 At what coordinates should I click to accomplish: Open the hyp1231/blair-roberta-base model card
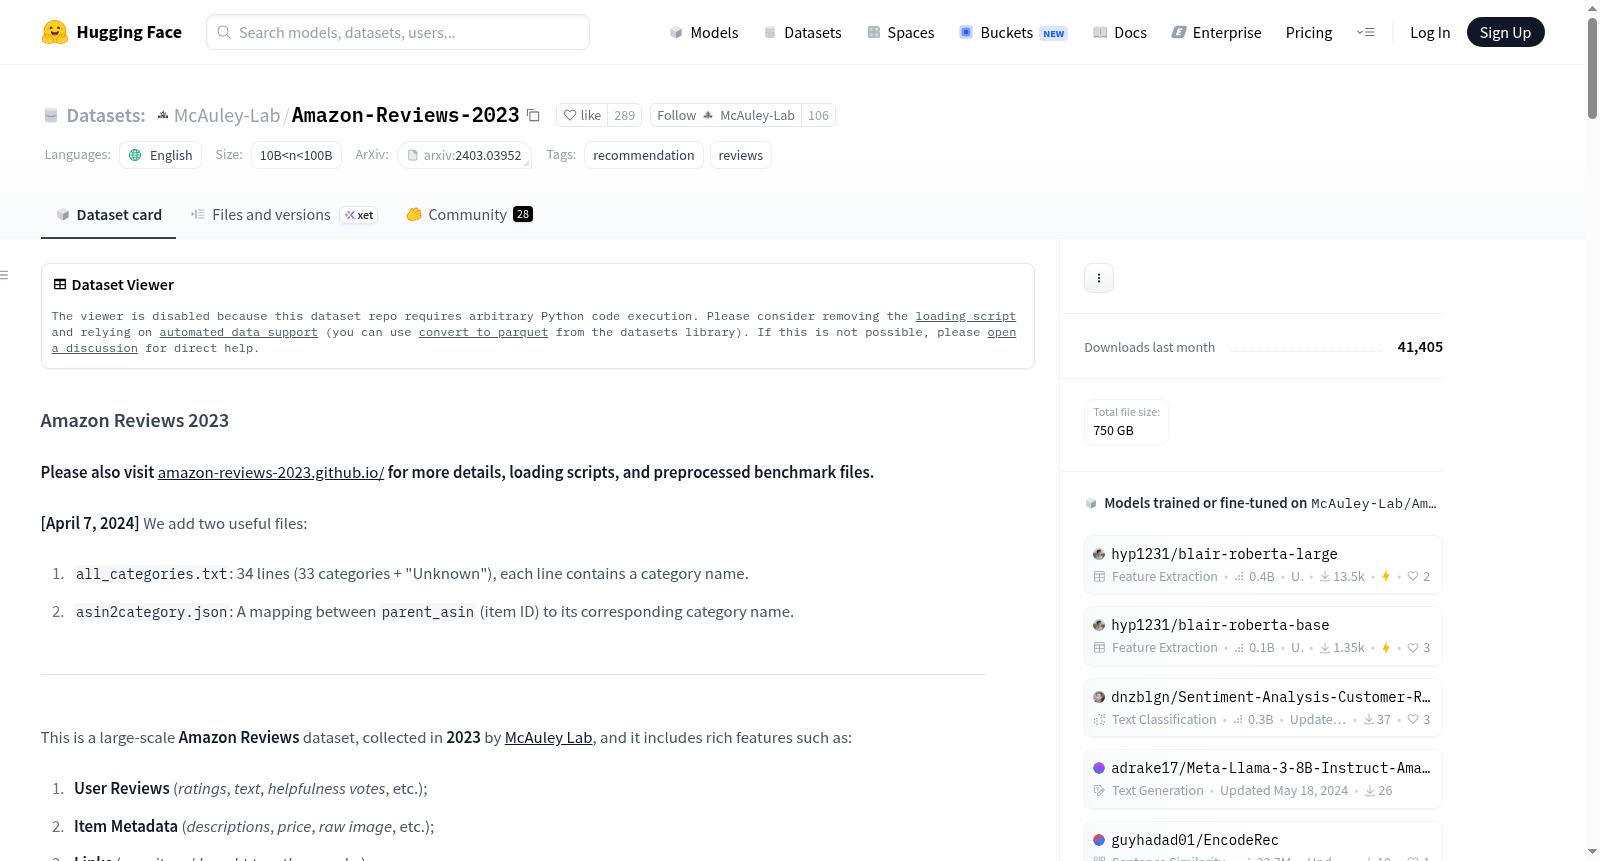[1263, 636]
